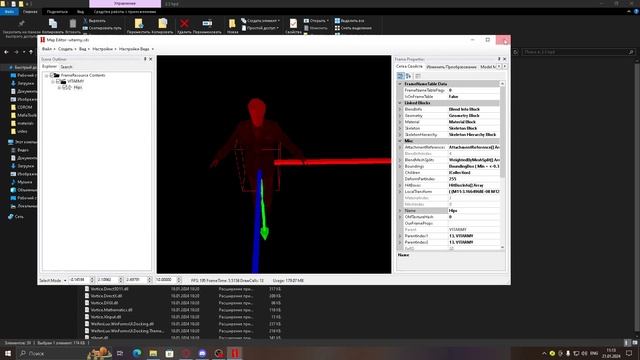Click Pin to Quick Access in Explorer ribbon

(x=21, y=24)
